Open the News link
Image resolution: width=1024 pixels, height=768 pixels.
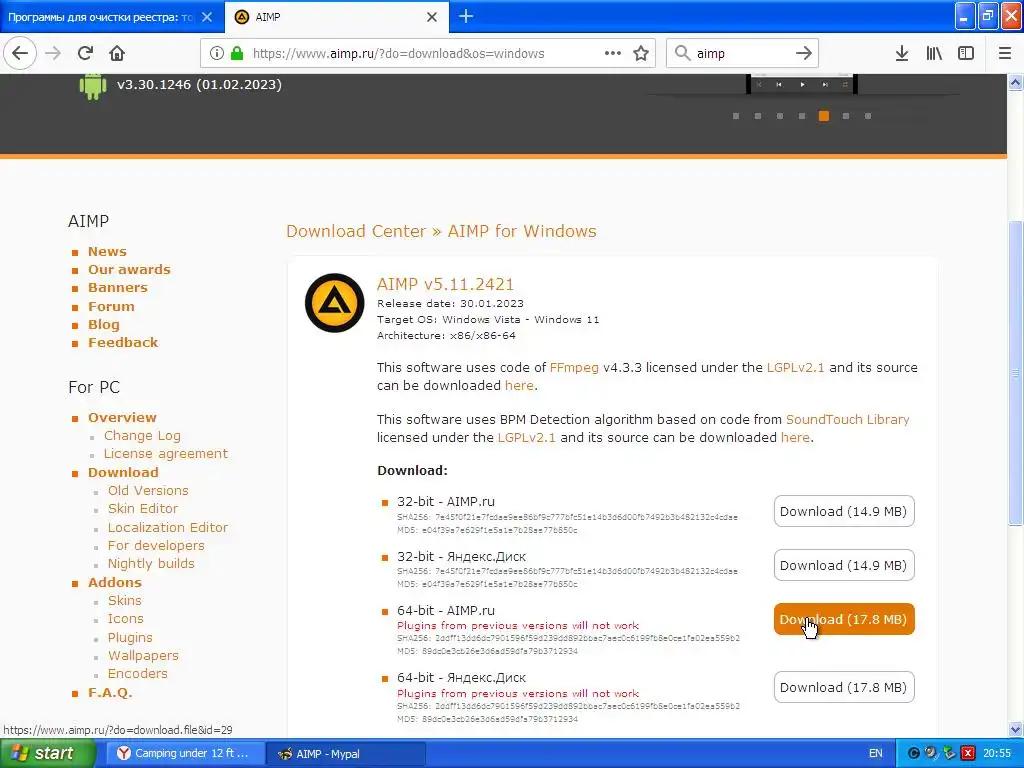pyautogui.click(x=107, y=251)
